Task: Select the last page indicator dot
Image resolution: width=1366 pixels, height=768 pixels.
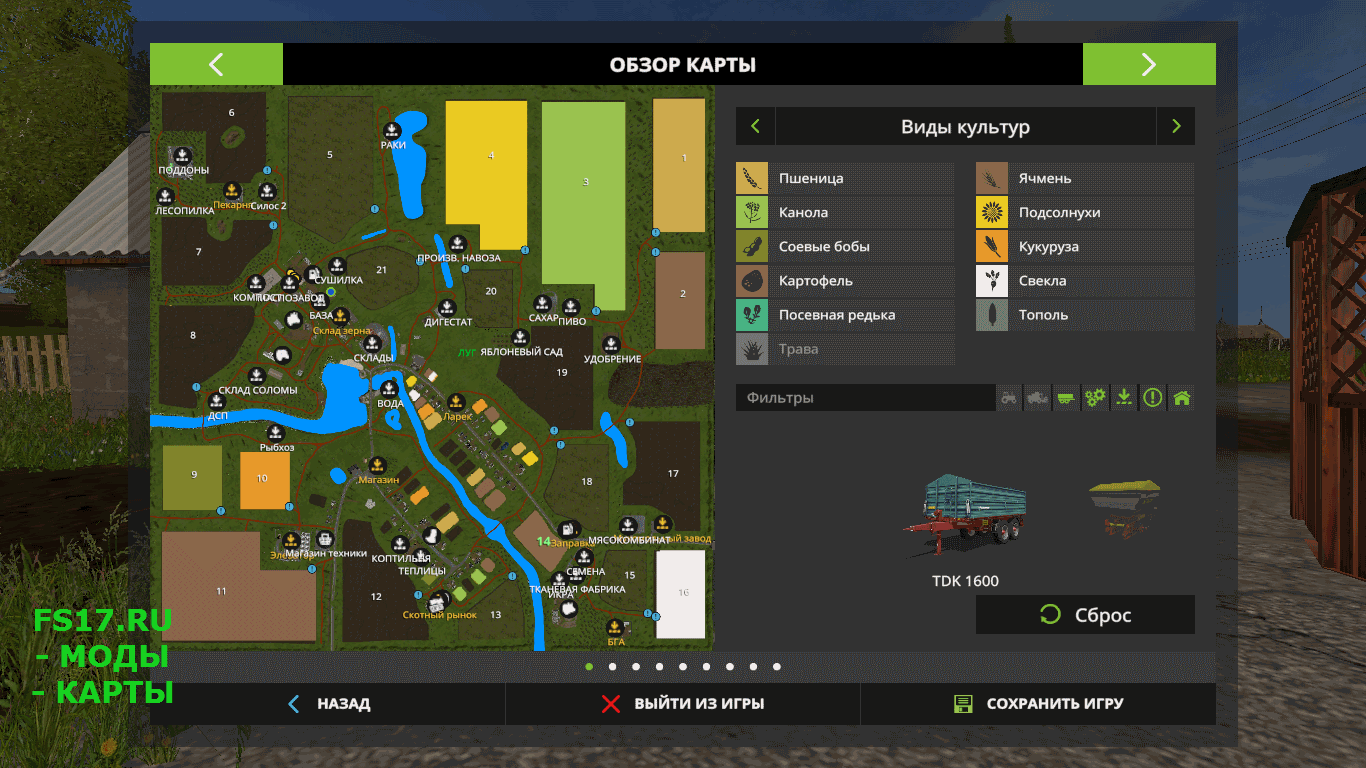Action: (777, 666)
